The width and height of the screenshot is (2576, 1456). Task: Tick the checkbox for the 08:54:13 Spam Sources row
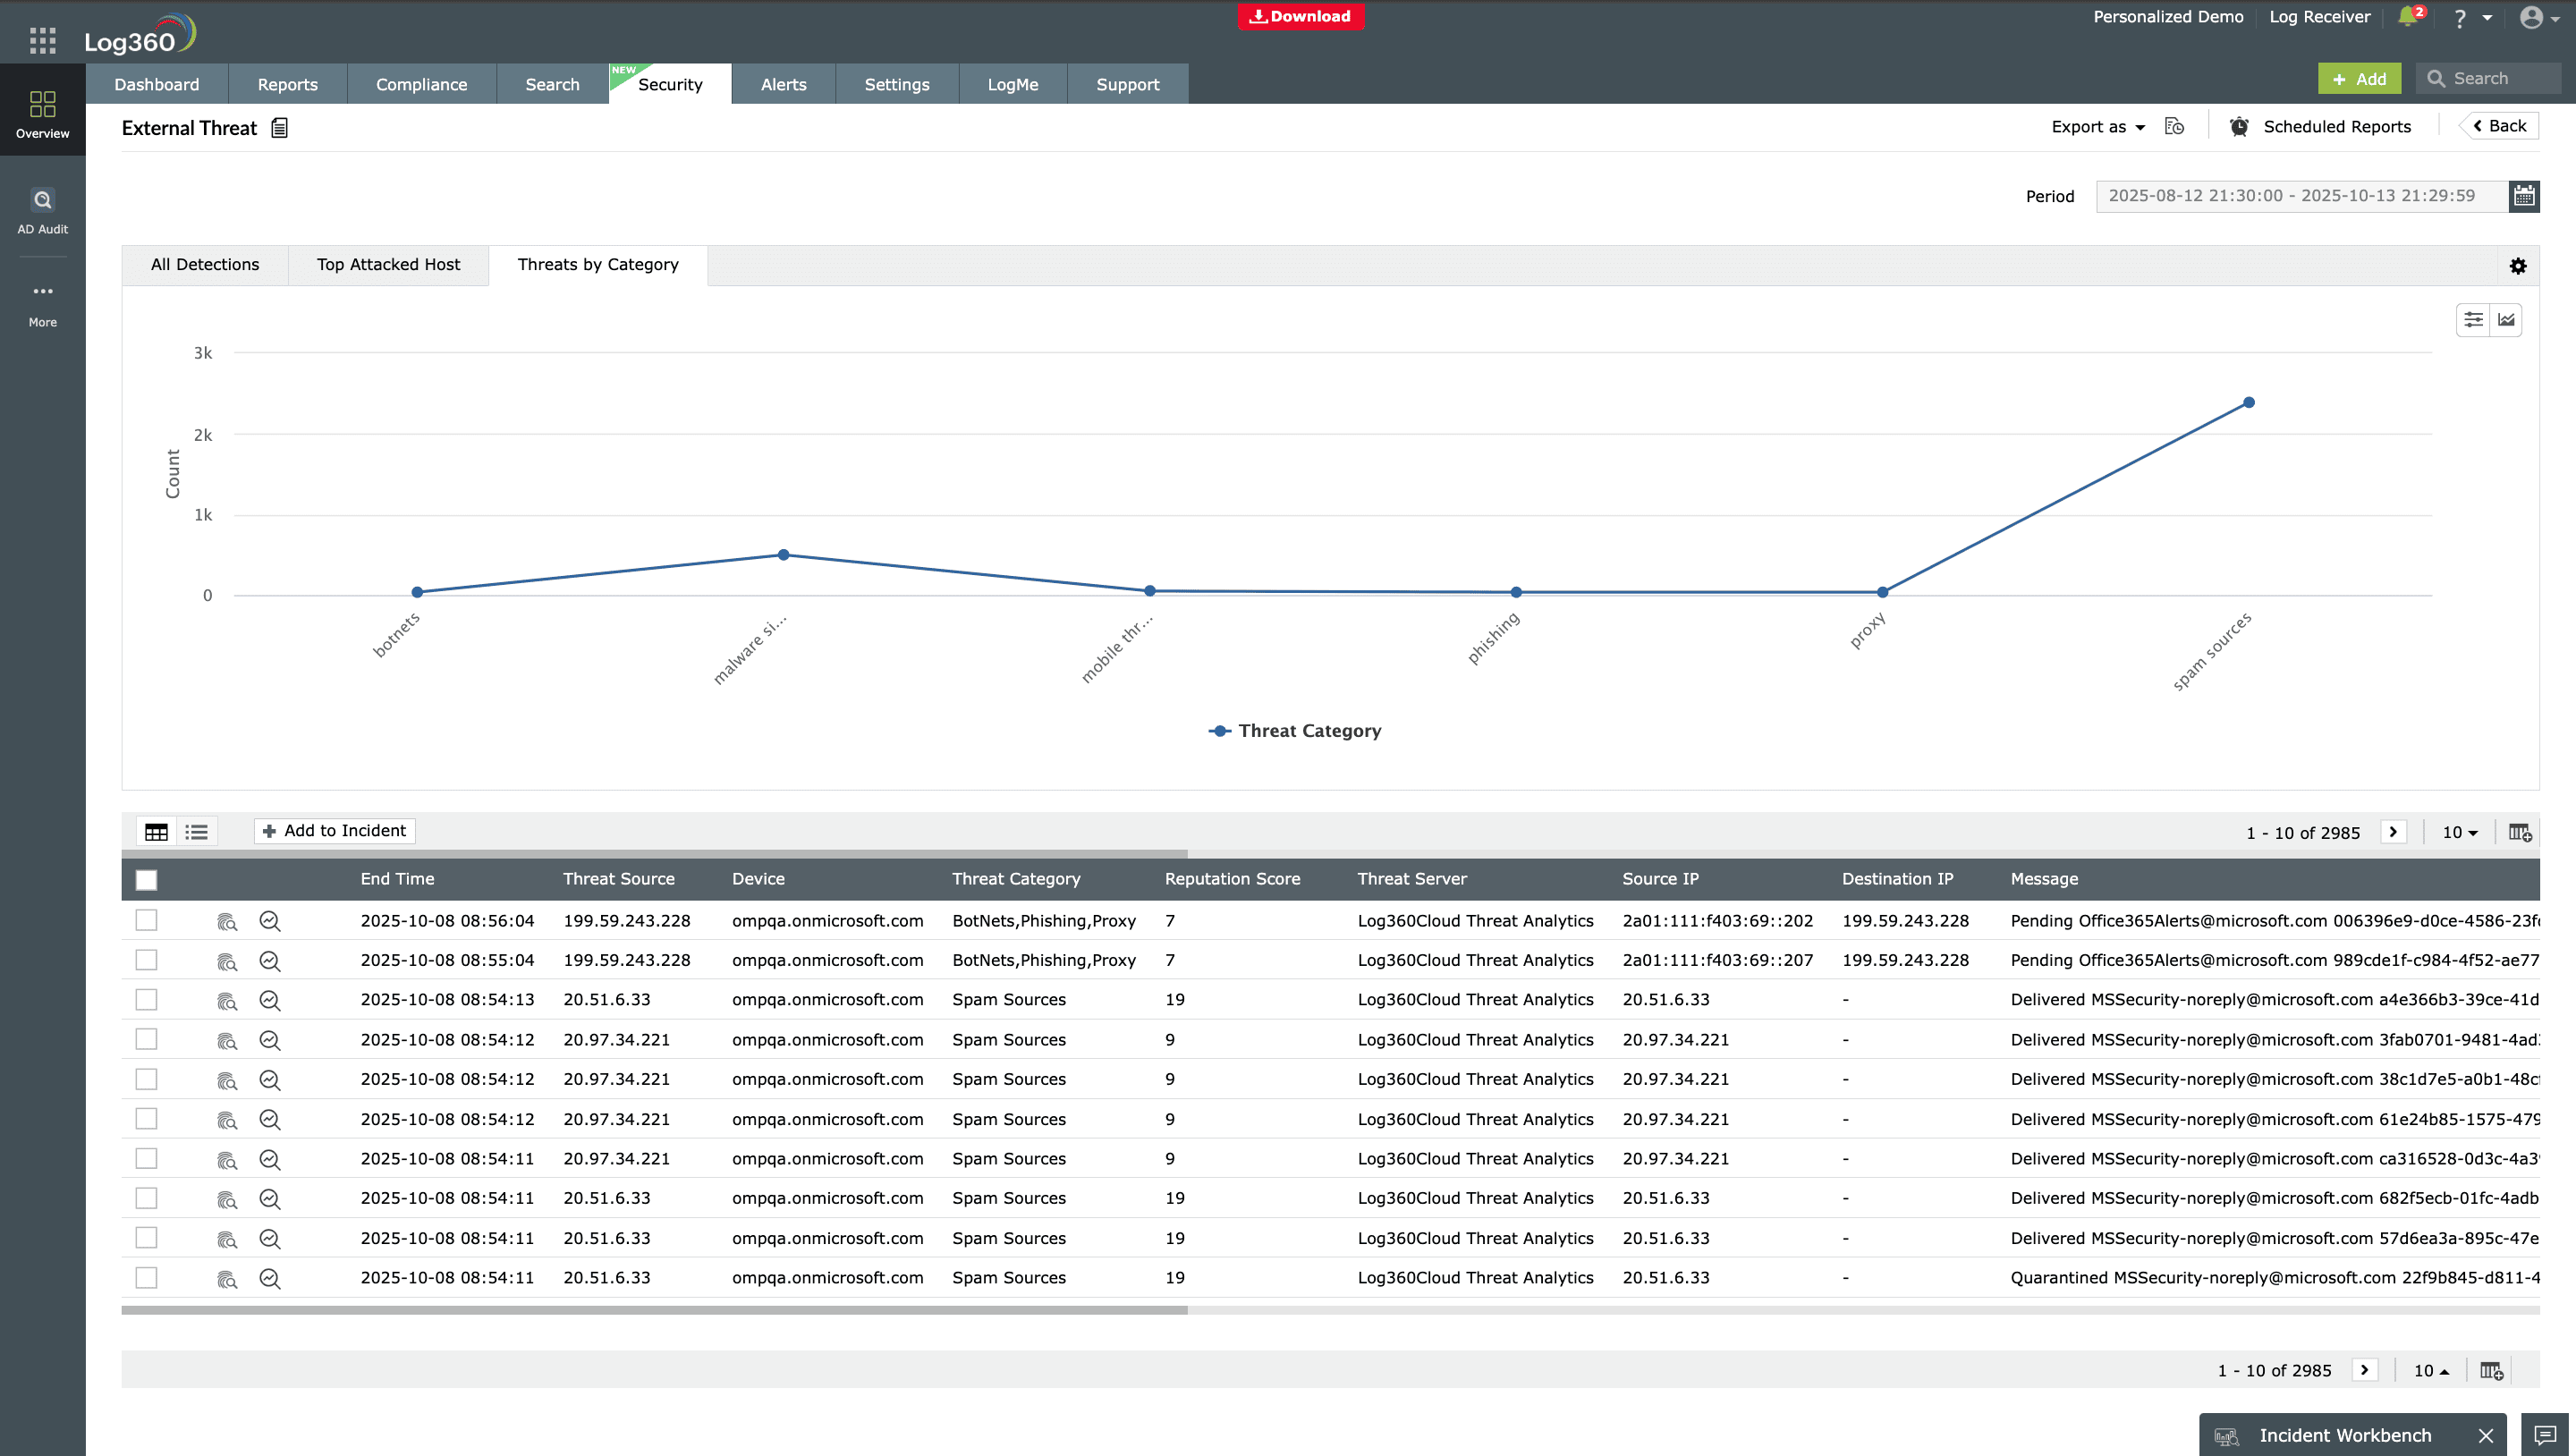click(146, 999)
